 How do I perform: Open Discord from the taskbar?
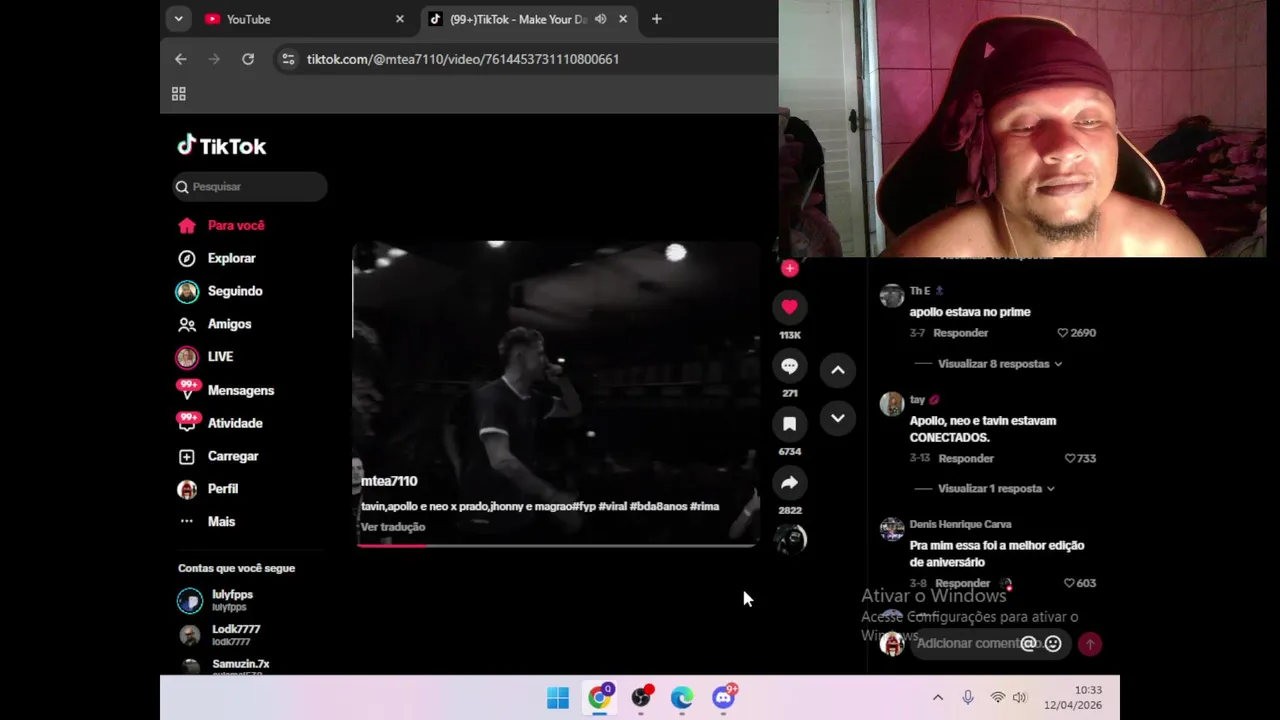pyautogui.click(x=724, y=698)
